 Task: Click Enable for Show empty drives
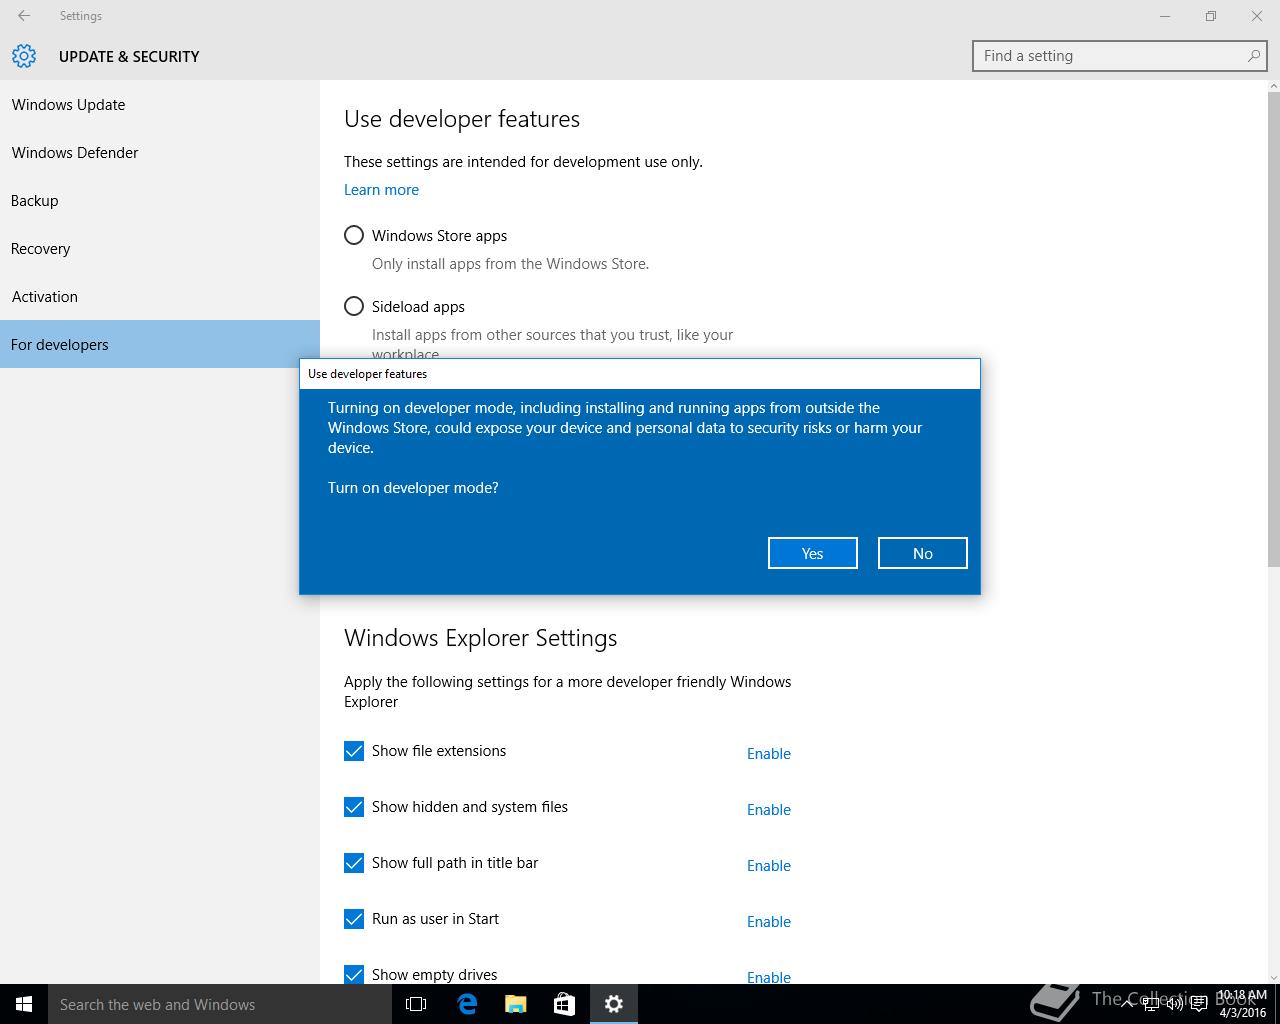[x=769, y=976]
